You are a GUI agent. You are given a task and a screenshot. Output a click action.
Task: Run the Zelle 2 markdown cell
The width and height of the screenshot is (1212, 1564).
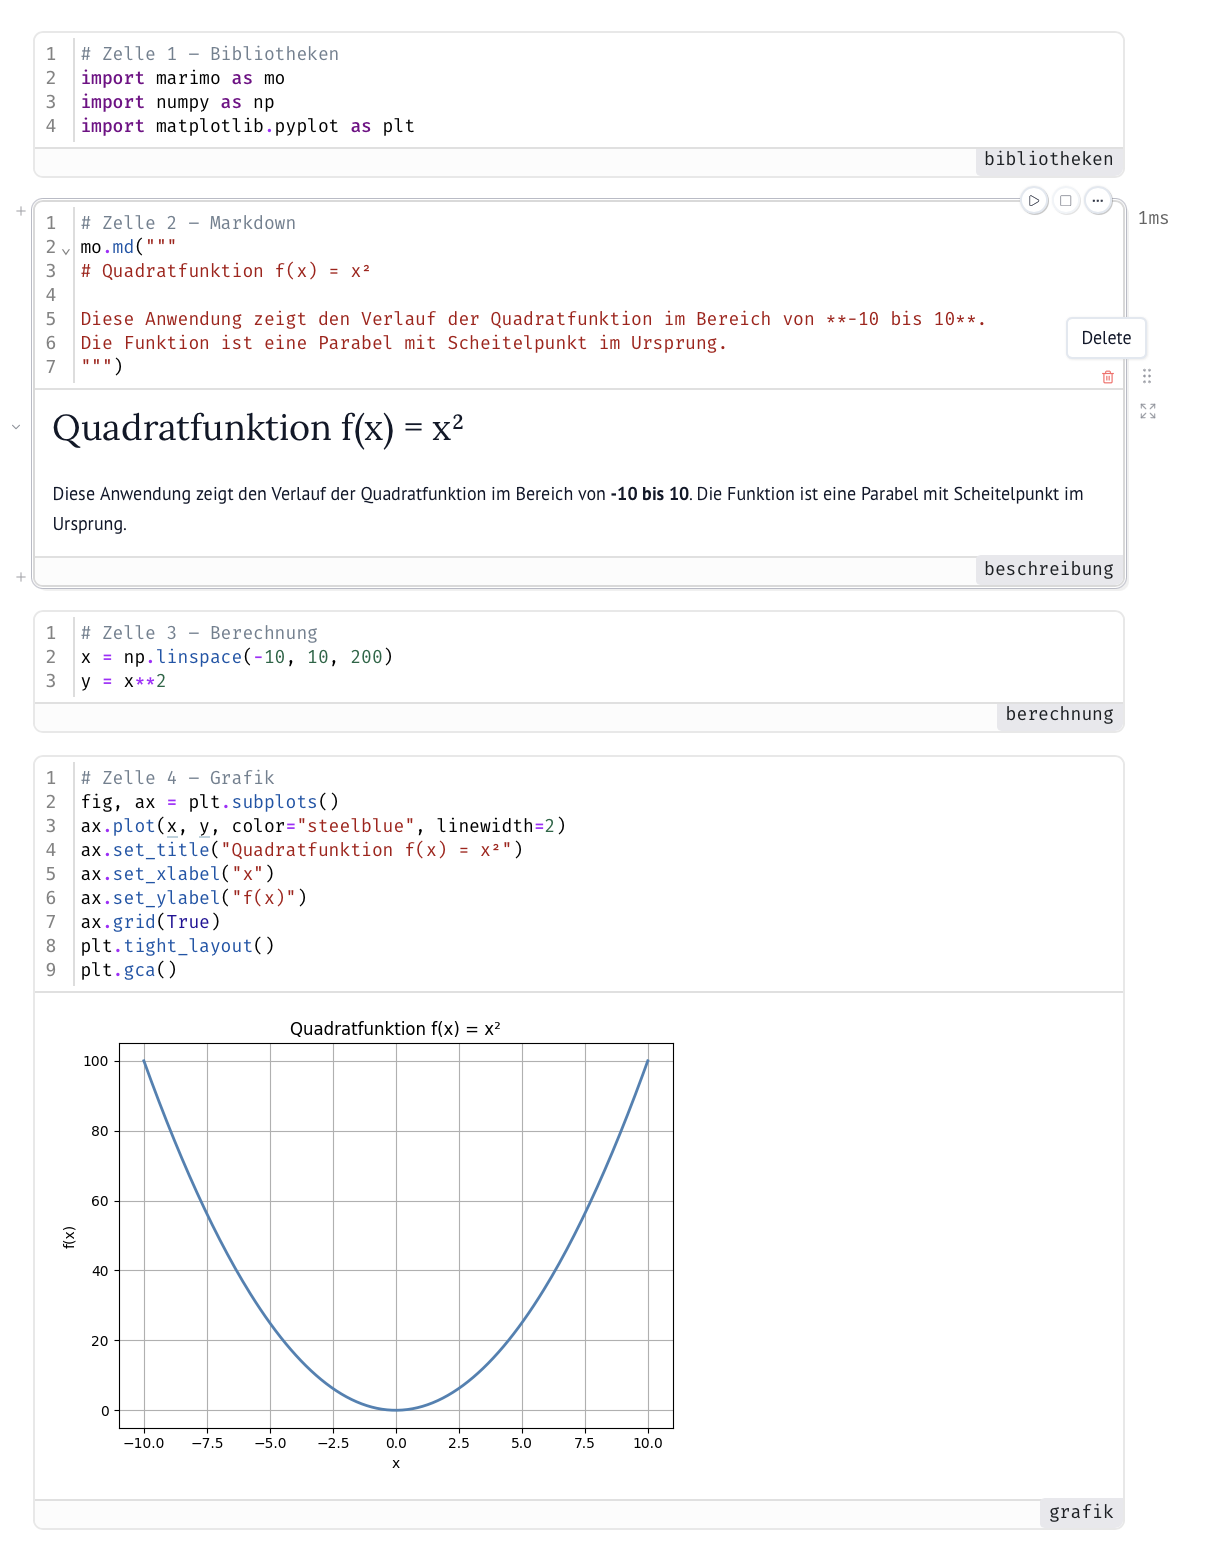pos(1034,201)
